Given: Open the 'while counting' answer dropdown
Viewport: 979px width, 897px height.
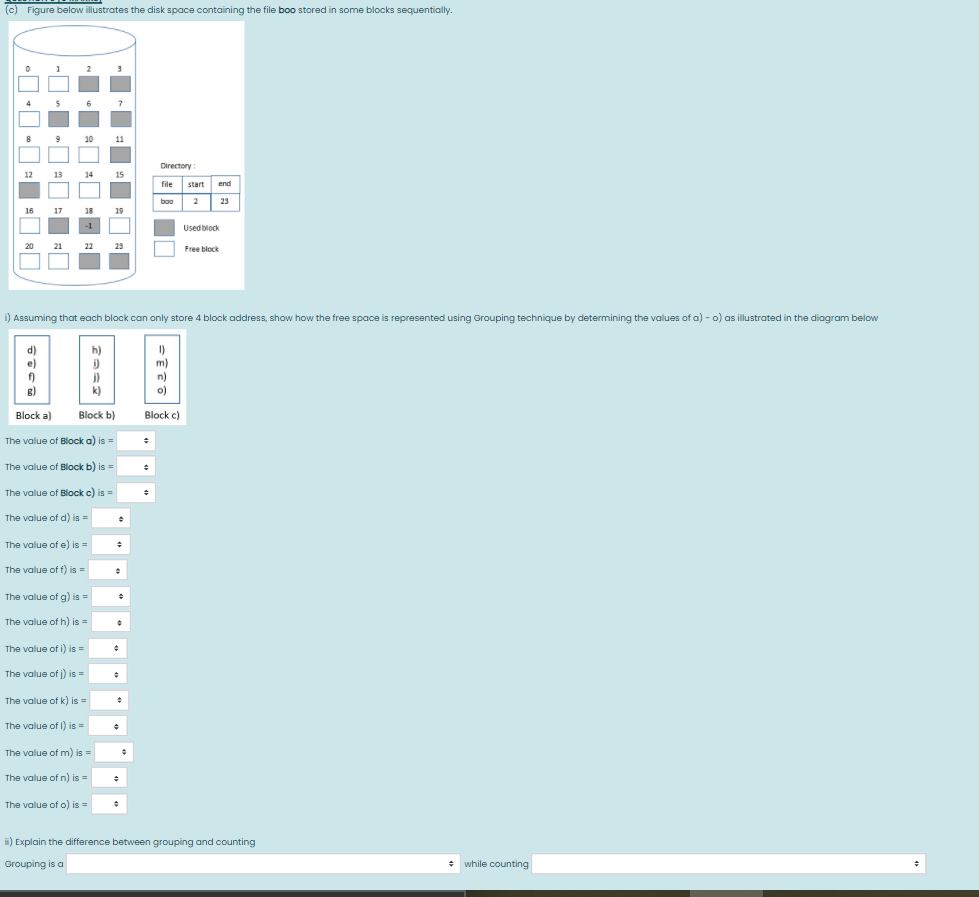Looking at the screenshot, I should (727, 862).
